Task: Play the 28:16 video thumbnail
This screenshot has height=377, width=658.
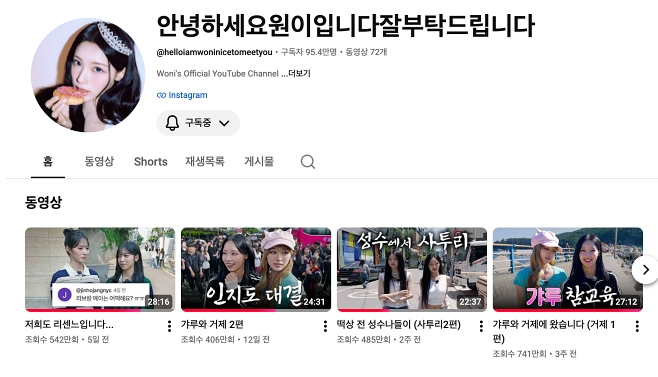Action: pyautogui.click(x=100, y=270)
